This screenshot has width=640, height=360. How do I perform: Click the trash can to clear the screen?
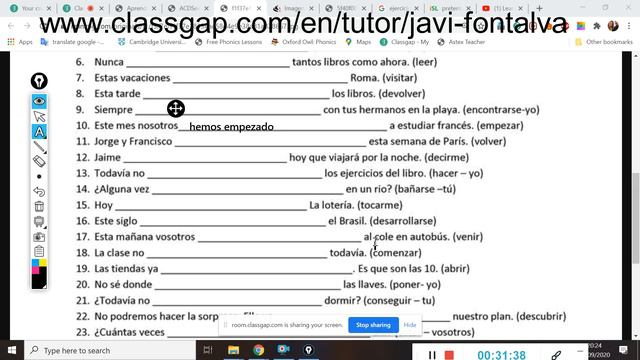[x=39, y=207]
